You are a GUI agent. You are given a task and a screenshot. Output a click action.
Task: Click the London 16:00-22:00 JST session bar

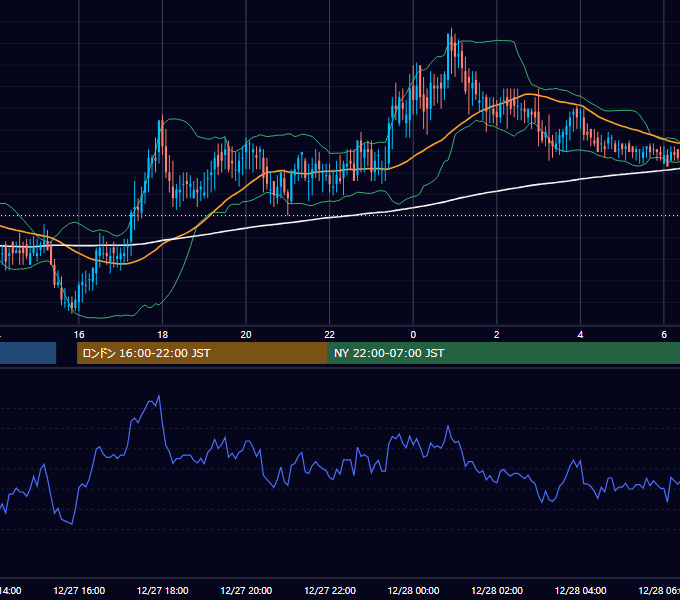pyautogui.click(x=202, y=353)
